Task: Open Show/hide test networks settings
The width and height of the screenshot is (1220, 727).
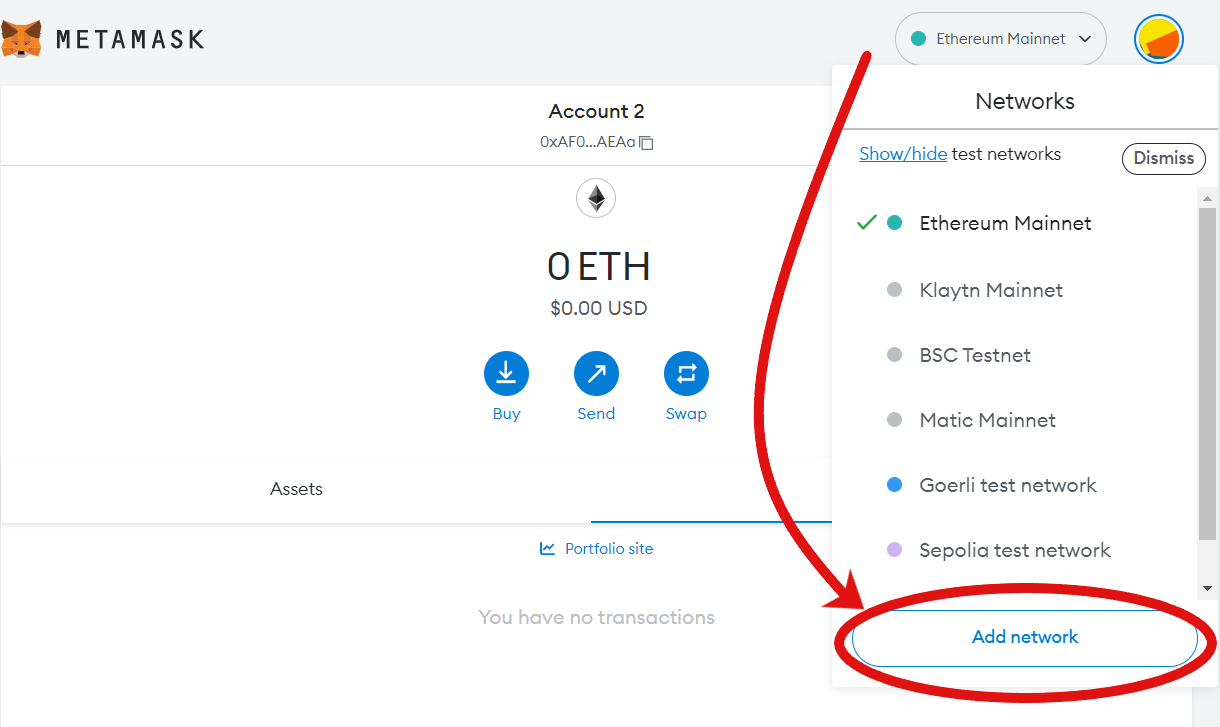Action: [902, 153]
